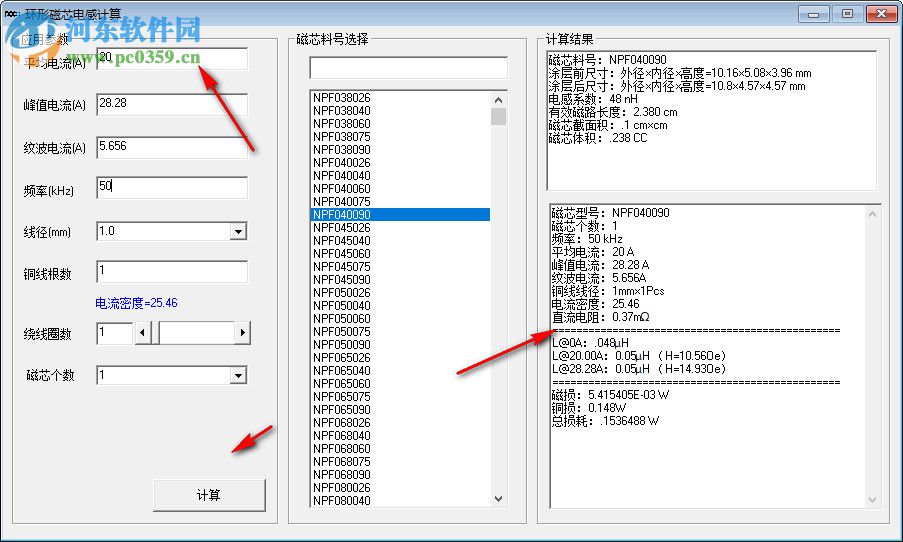Open the 磁芯个数 dropdown
The image size is (903, 542).
[x=238, y=376]
